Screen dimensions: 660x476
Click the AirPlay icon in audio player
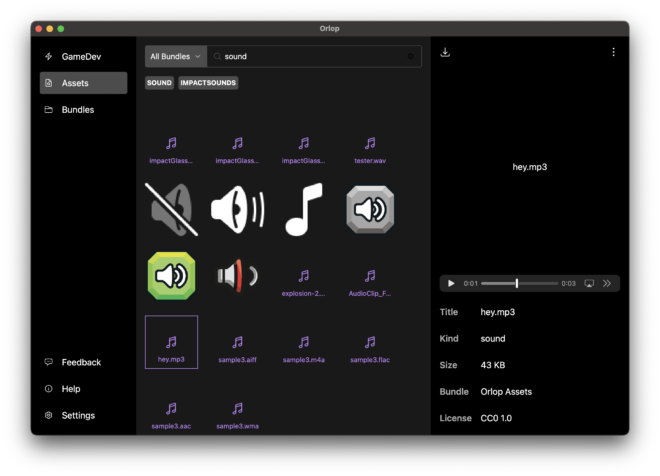pyautogui.click(x=589, y=284)
